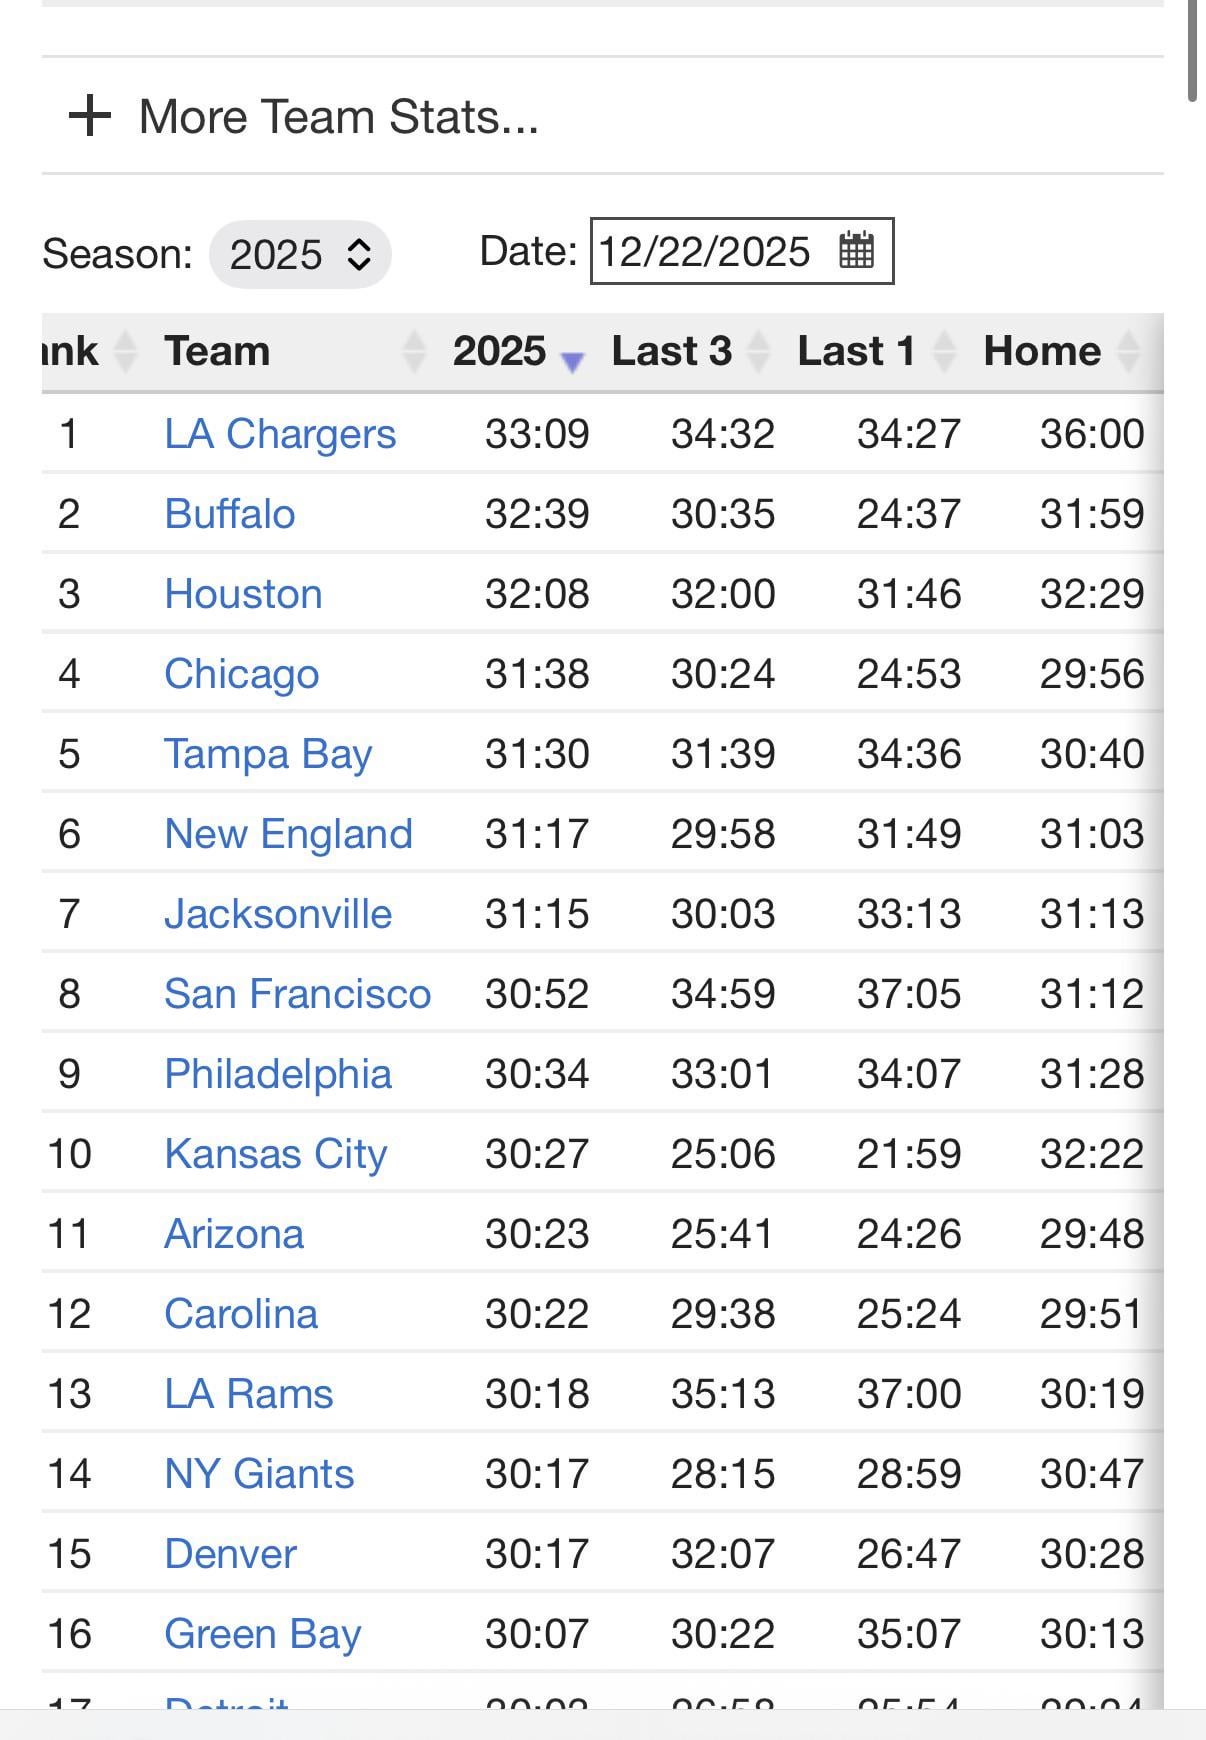Click the Team column sort arrows

413,351
